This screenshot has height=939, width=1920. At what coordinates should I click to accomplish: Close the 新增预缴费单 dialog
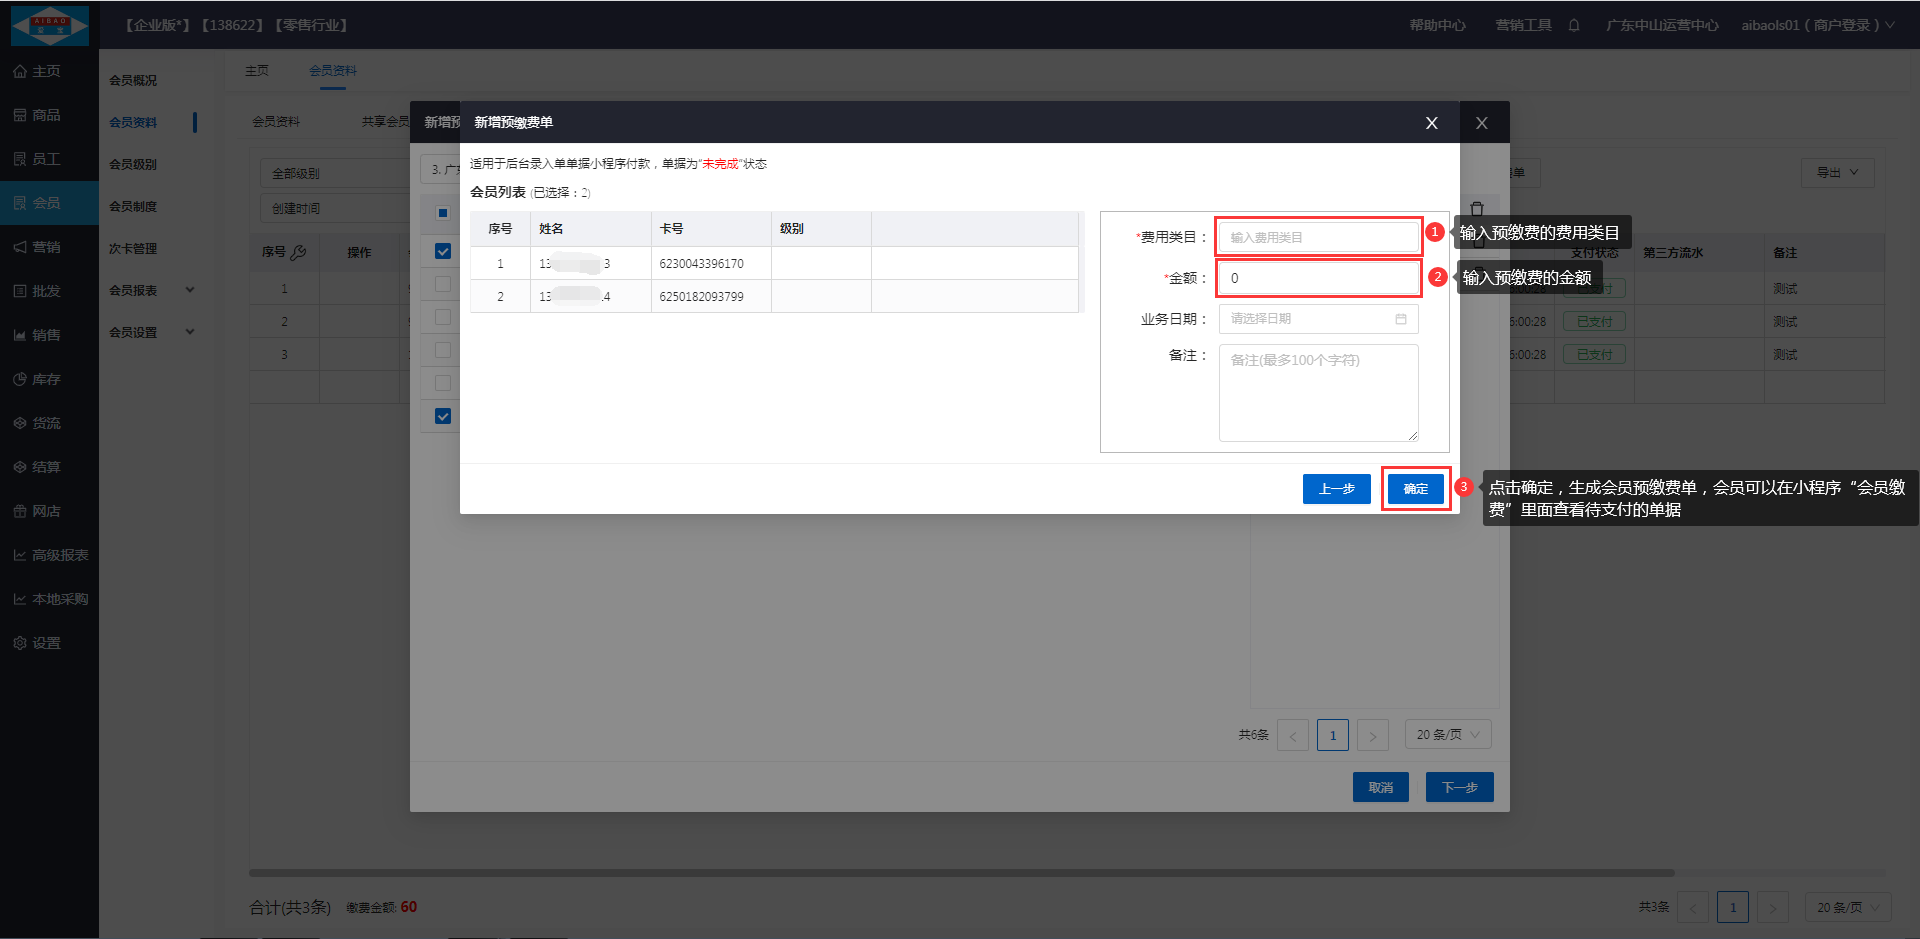coord(1431,123)
